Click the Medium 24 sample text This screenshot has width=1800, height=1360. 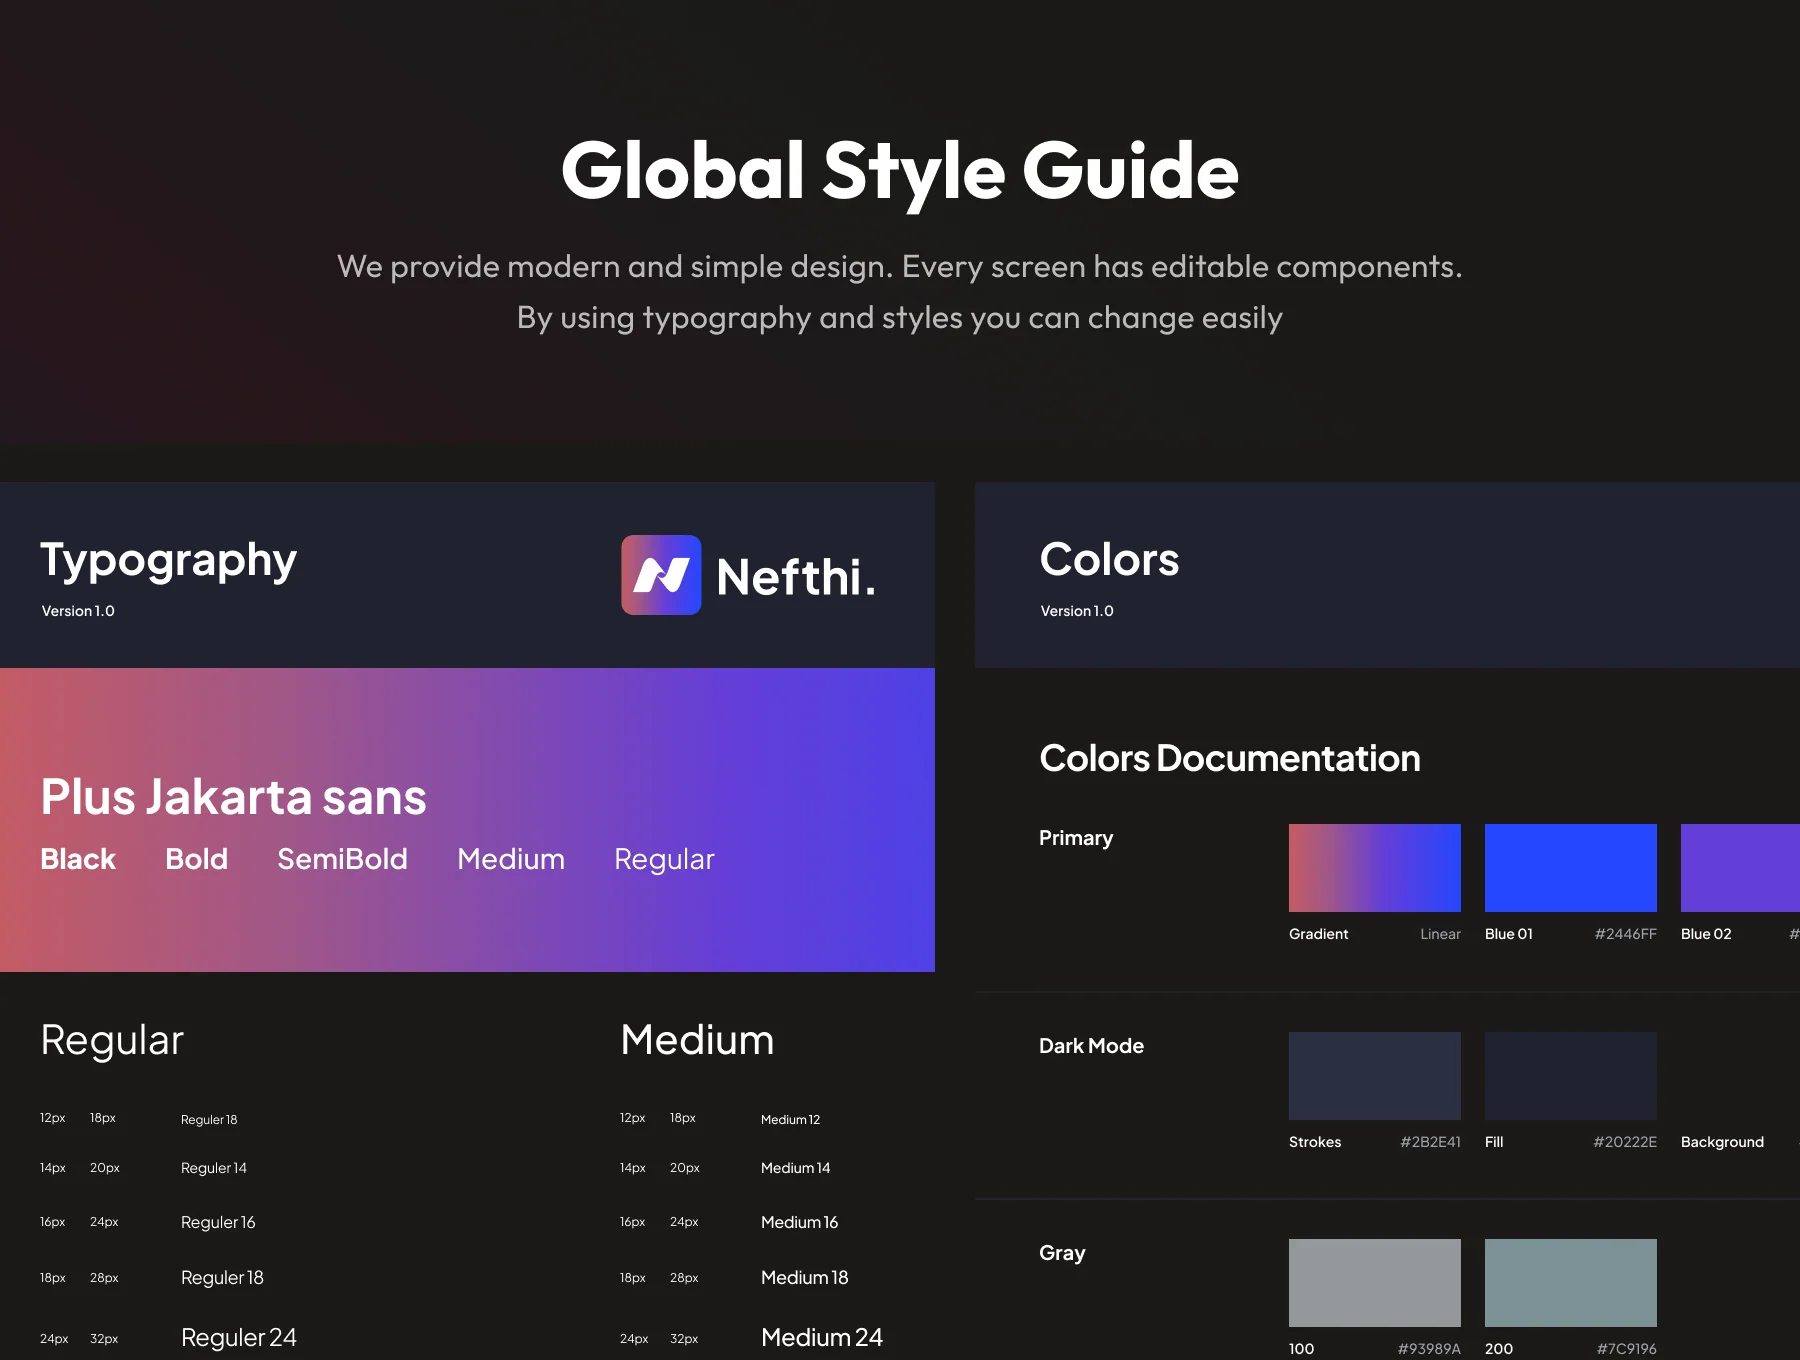click(x=821, y=1337)
